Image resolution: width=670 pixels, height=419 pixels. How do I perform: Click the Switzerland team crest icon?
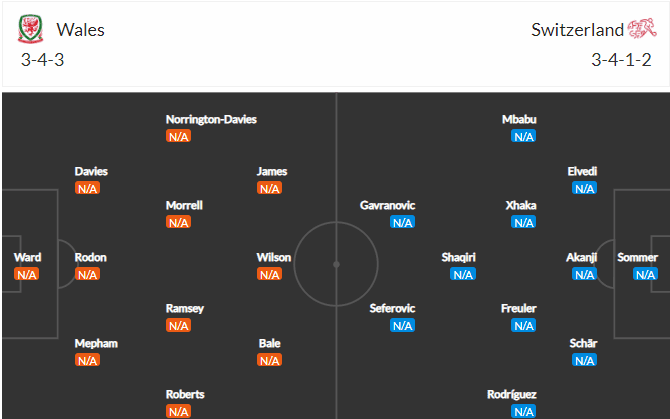pyautogui.click(x=642, y=29)
